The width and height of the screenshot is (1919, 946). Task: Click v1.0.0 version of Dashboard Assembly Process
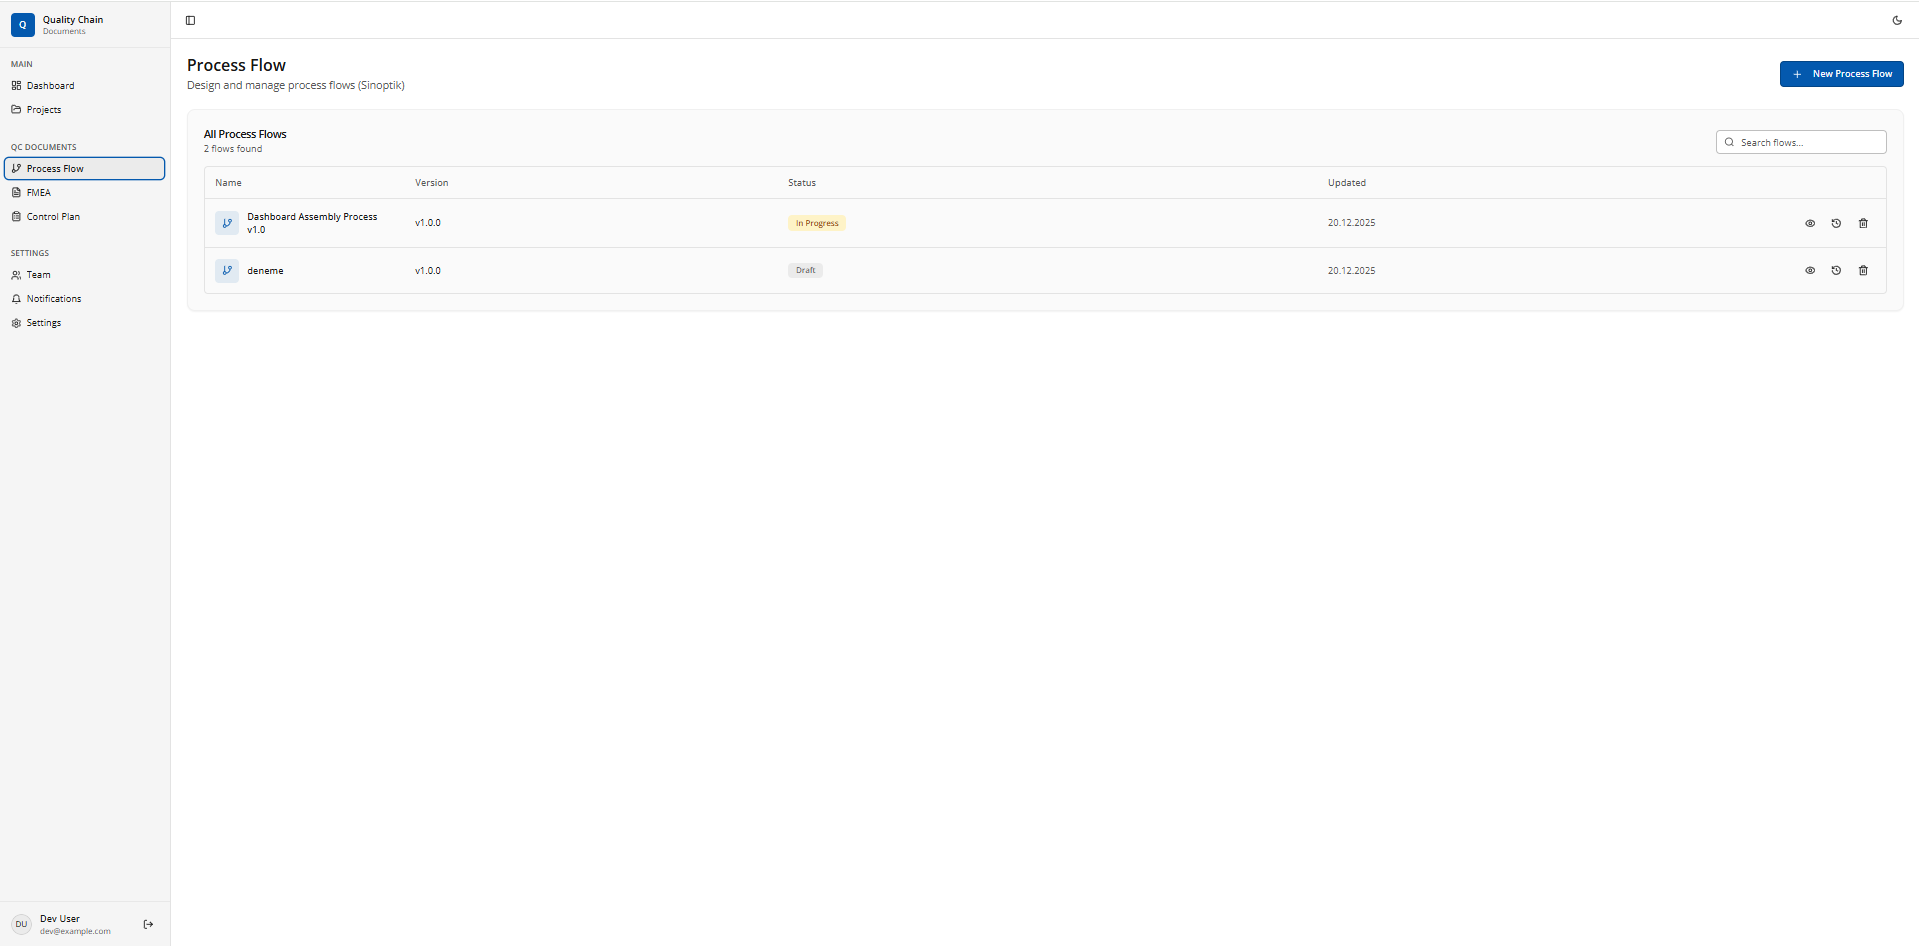(x=428, y=223)
